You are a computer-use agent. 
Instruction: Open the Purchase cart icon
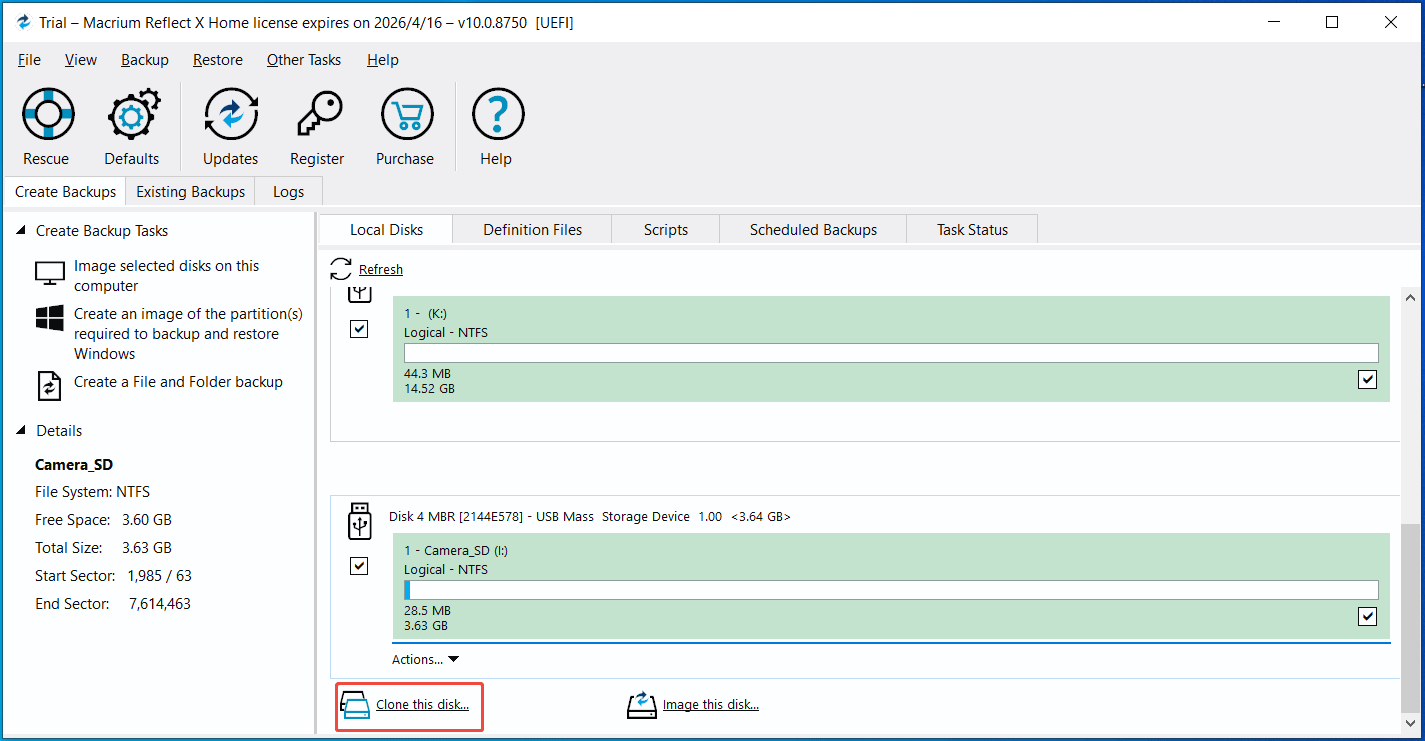406,114
